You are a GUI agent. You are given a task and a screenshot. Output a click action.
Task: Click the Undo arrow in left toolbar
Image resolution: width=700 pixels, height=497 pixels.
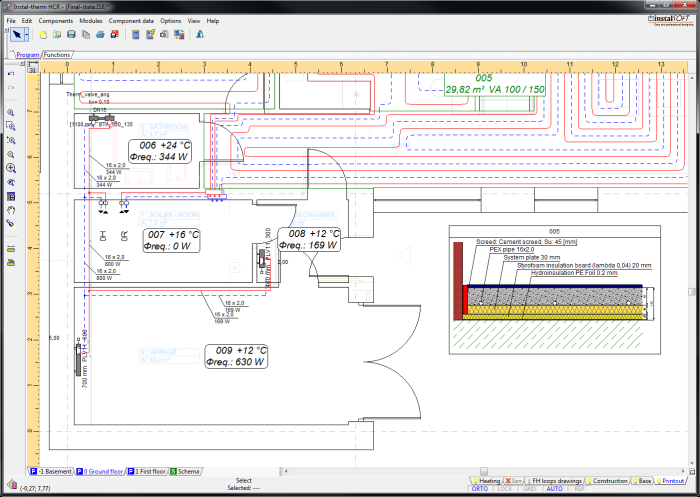click(x=11, y=74)
